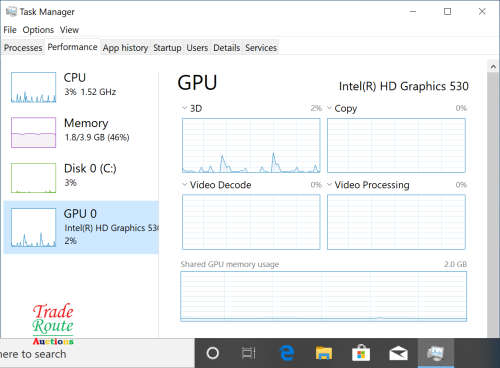This screenshot has width=500, height=368.
Task: Open the Options menu
Action: point(38,30)
